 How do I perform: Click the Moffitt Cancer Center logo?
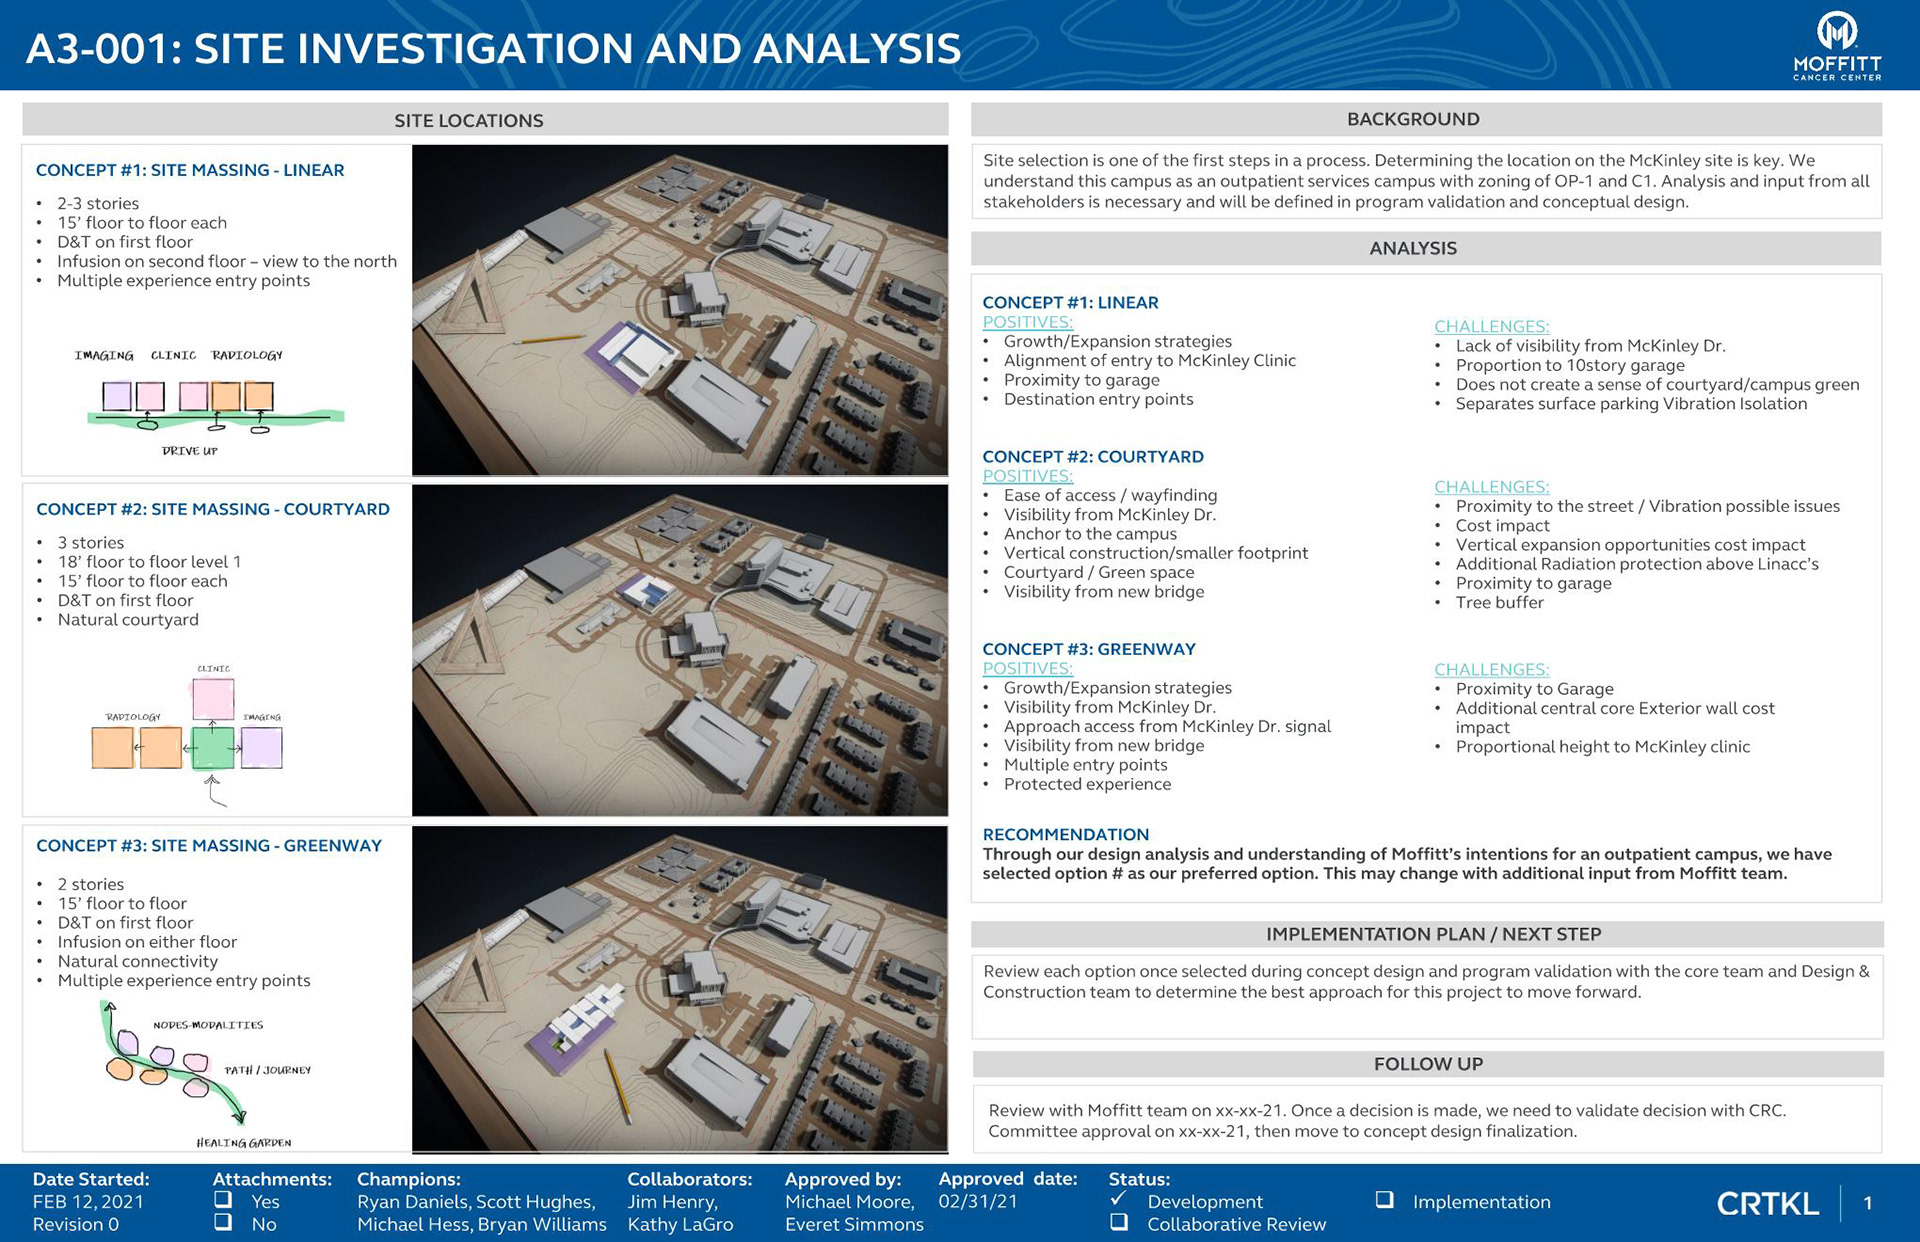click(x=1837, y=45)
